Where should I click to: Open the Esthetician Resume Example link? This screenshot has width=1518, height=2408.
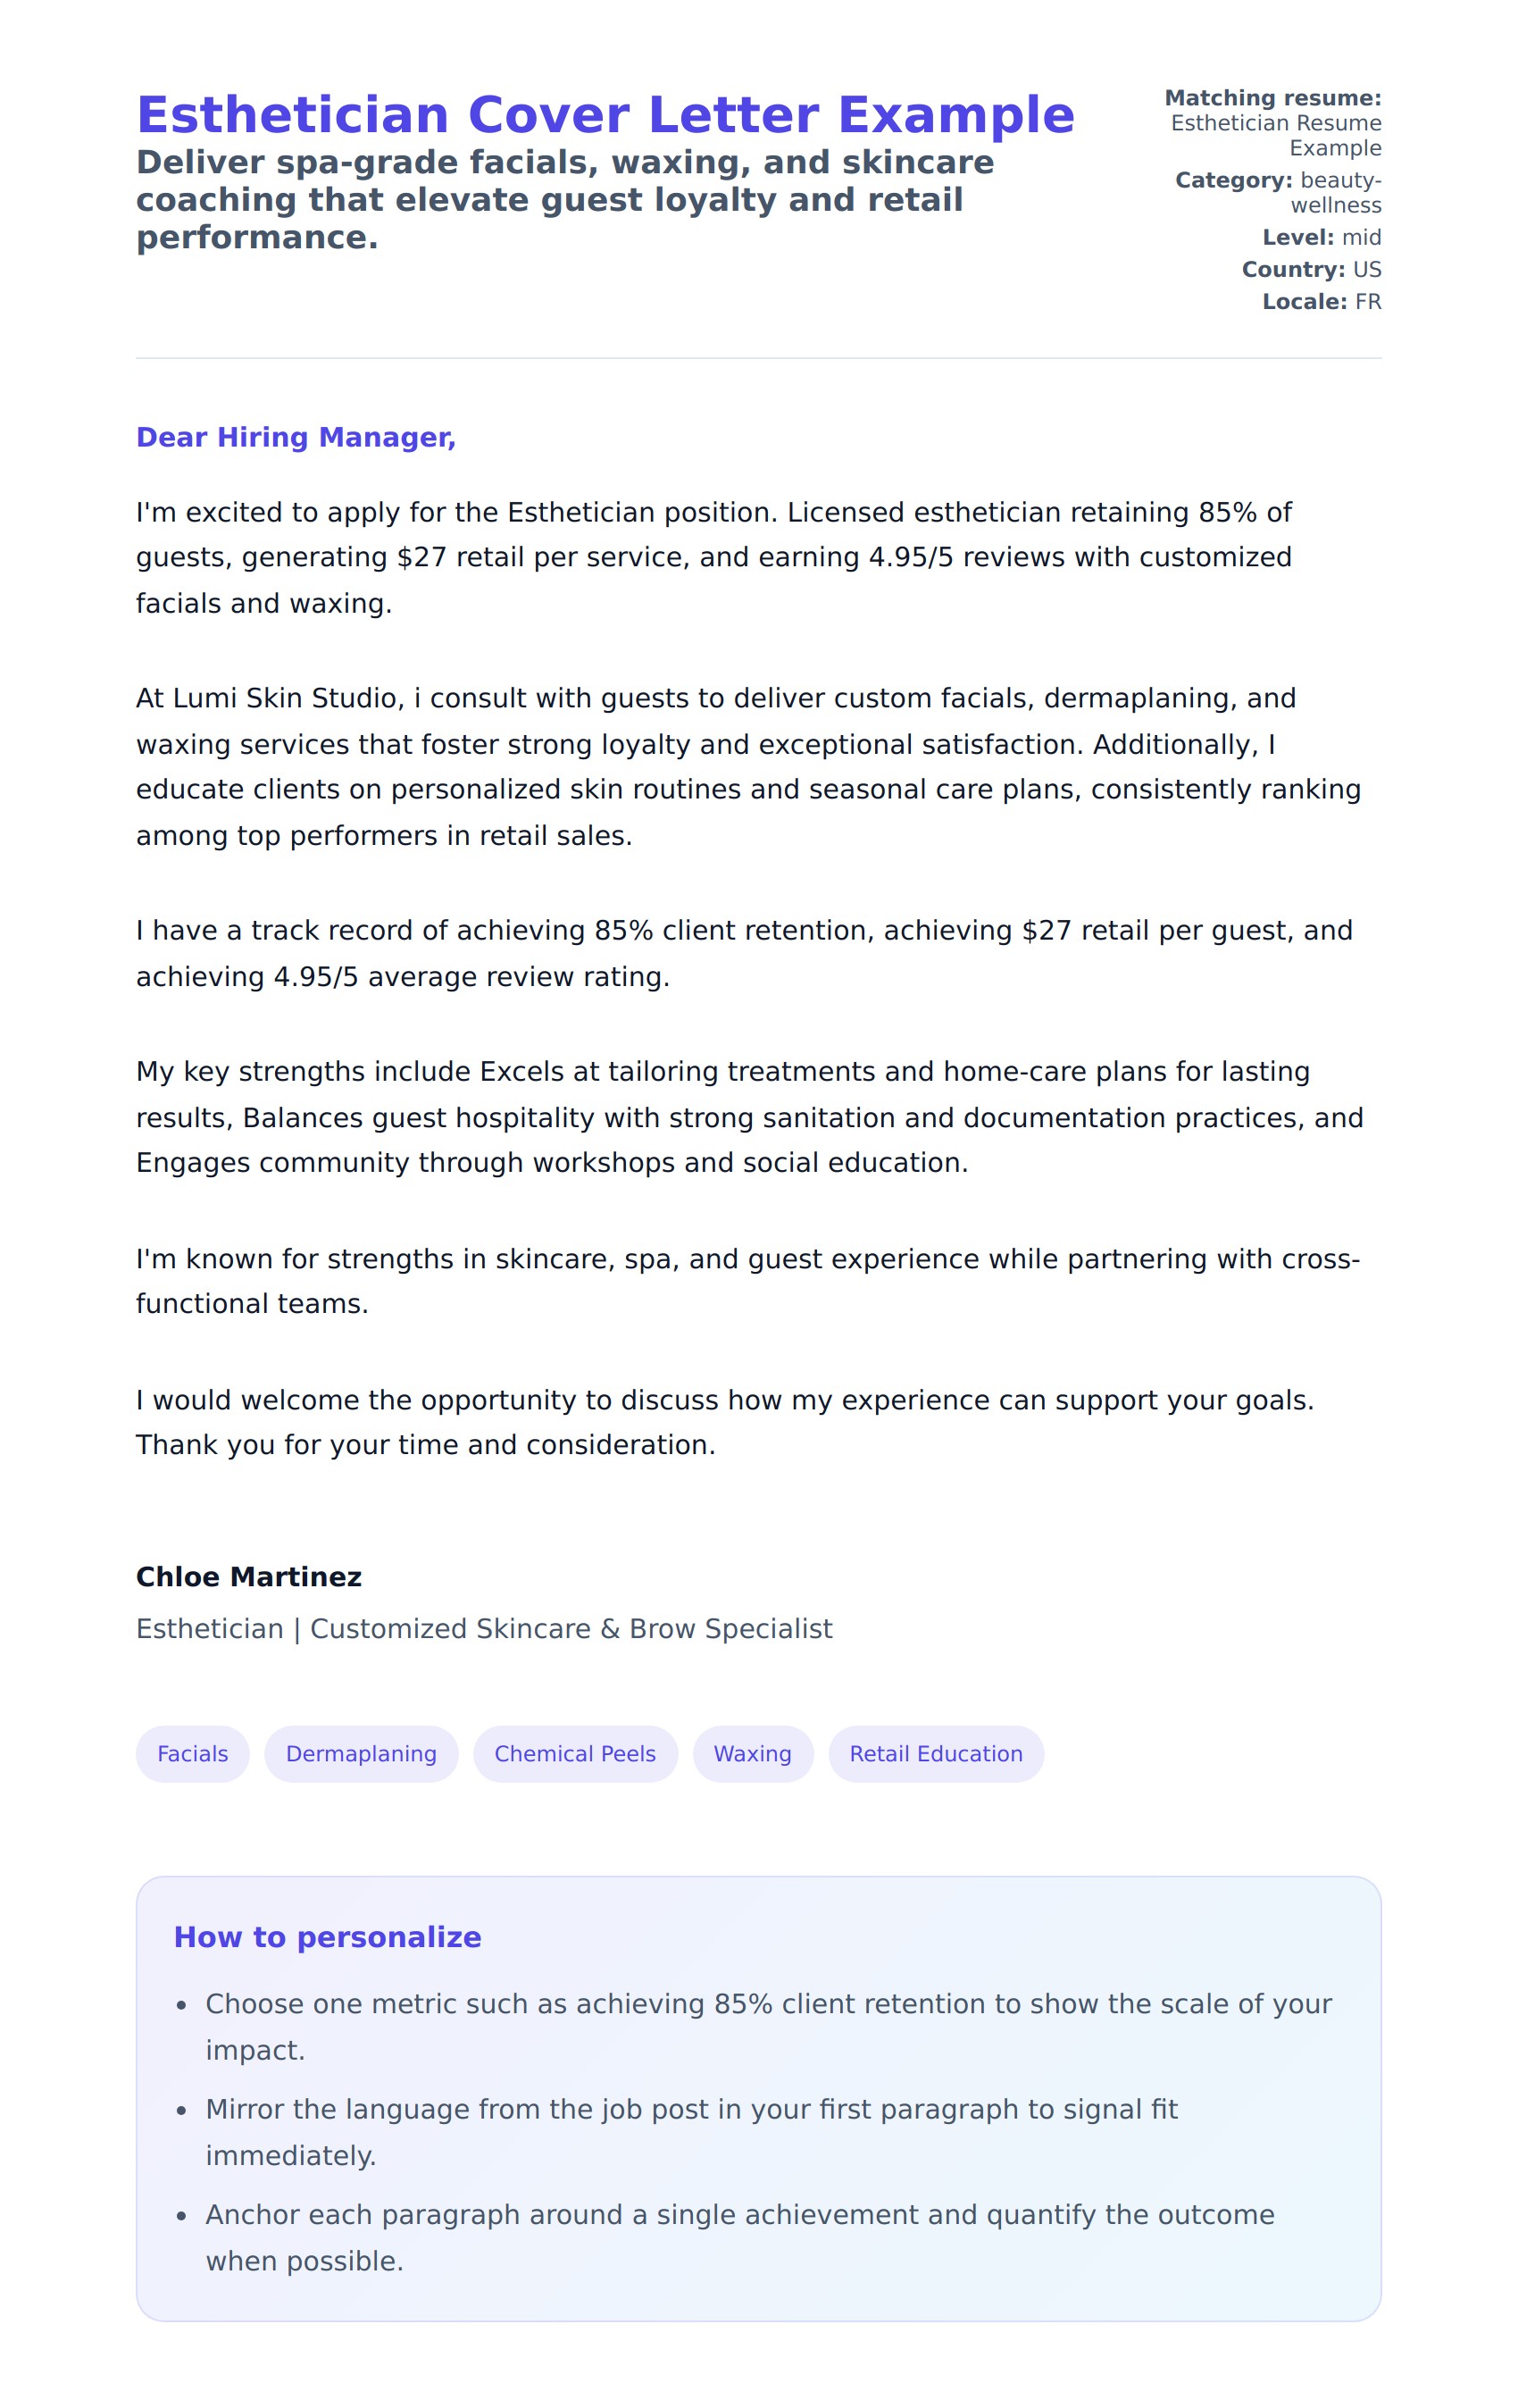[1276, 135]
